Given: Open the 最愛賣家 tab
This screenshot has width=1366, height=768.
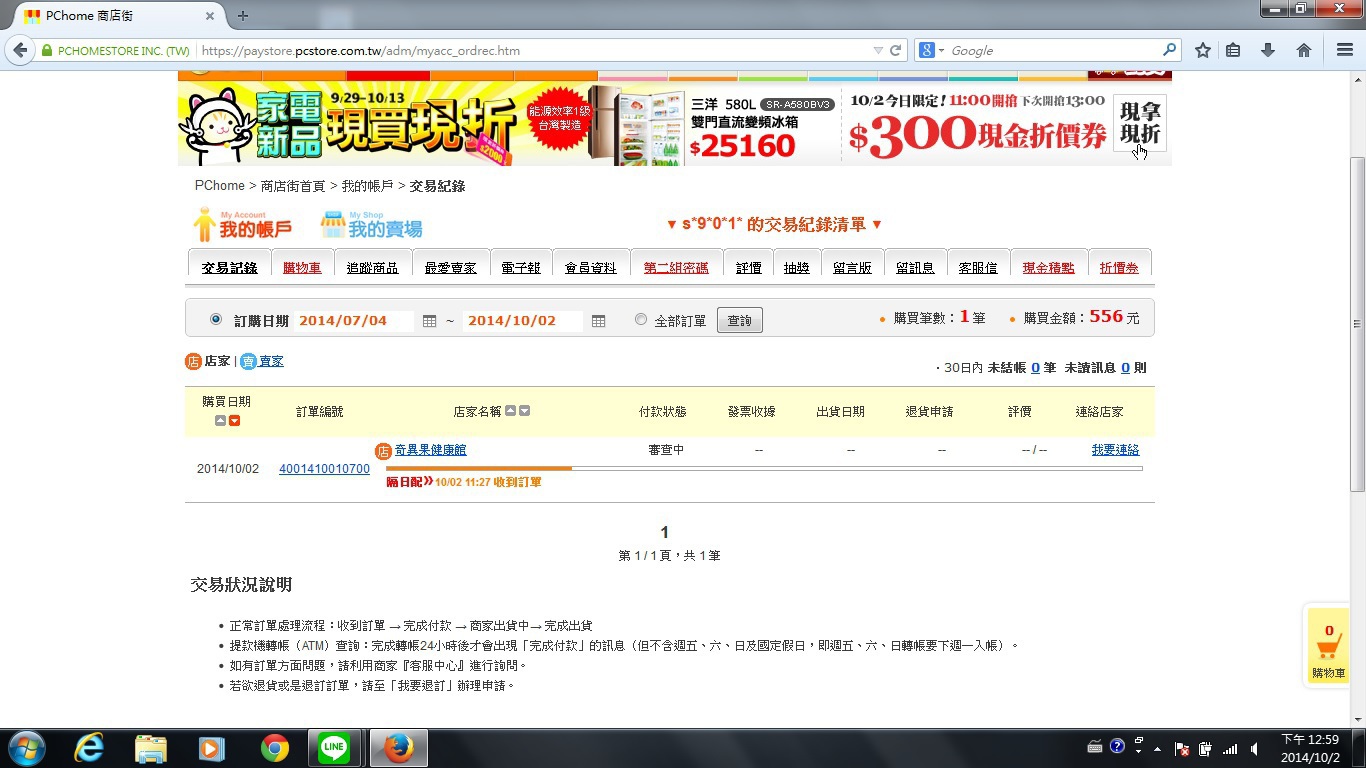Looking at the screenshot, I should pyautogui.click(x=451, y=267).
